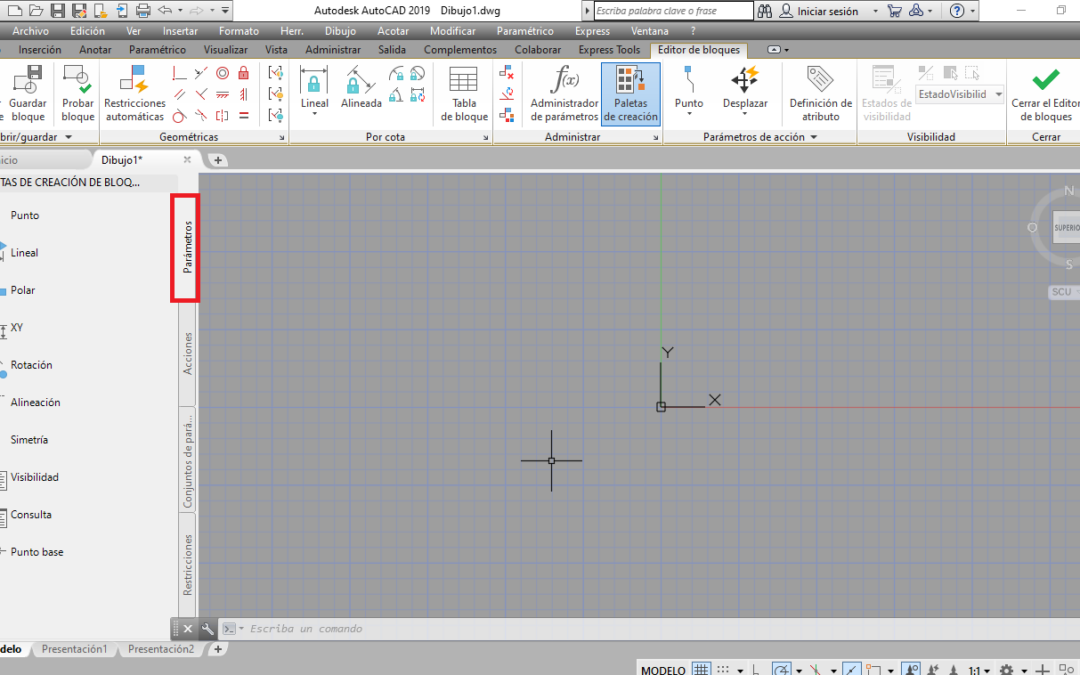Delete constraints icon in Administrar panel

click(507, 72)
